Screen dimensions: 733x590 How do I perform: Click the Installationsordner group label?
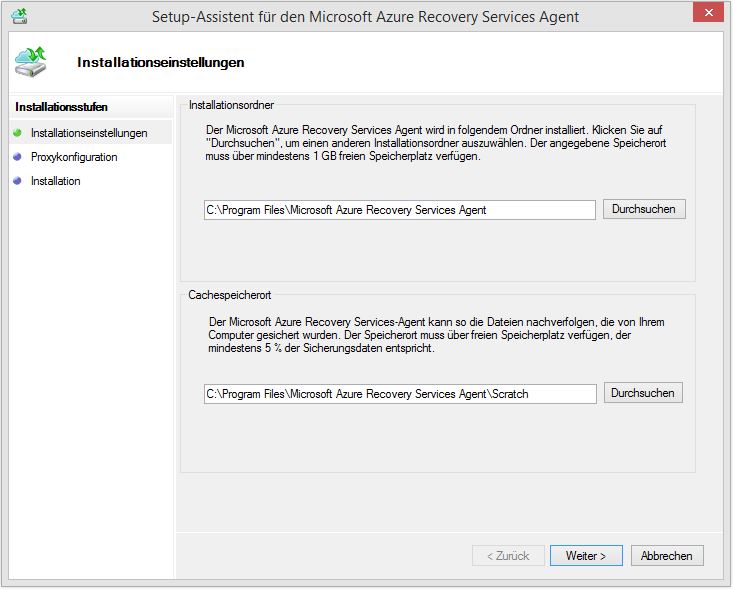pyautogui.click(x=231, y=105)
